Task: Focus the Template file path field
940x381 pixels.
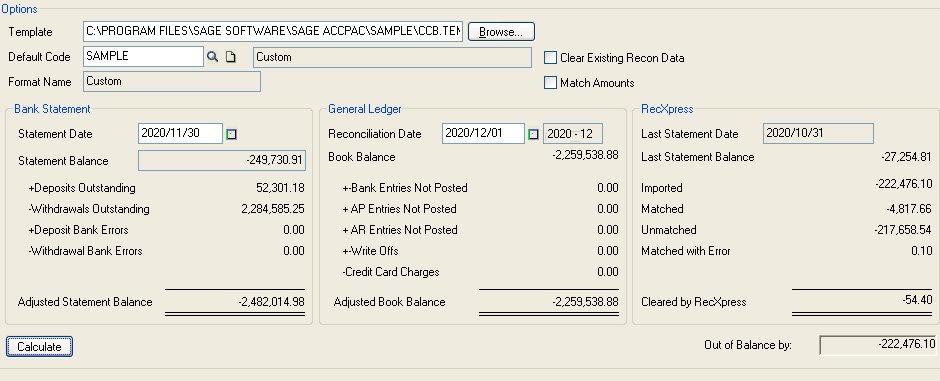Action: point(273,31)
